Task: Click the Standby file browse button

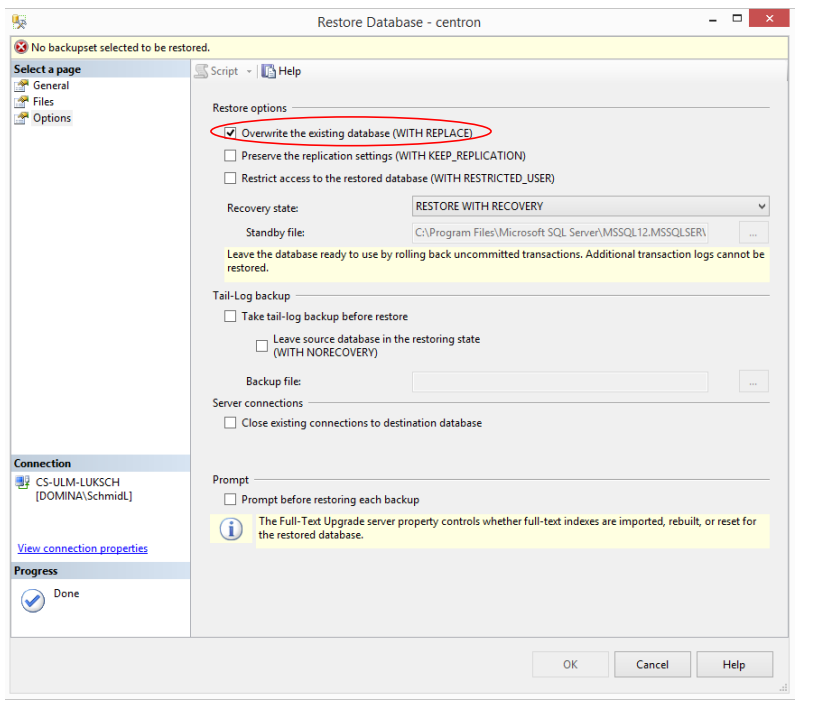Action: (x=753, y=233)
